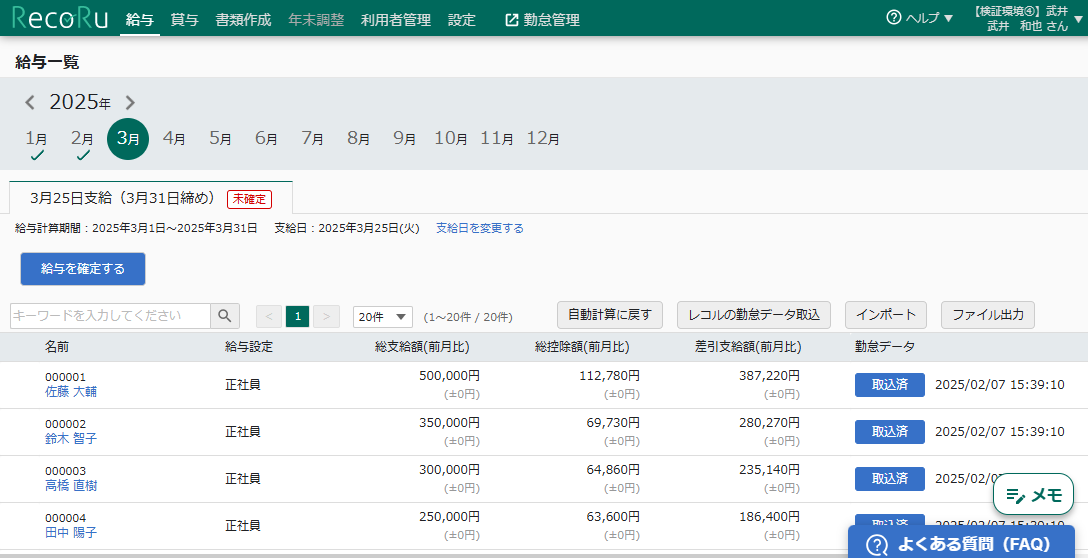Expand the user account menu arrow
This screenshot has width=1088, height=558.
click(1078, 19)
